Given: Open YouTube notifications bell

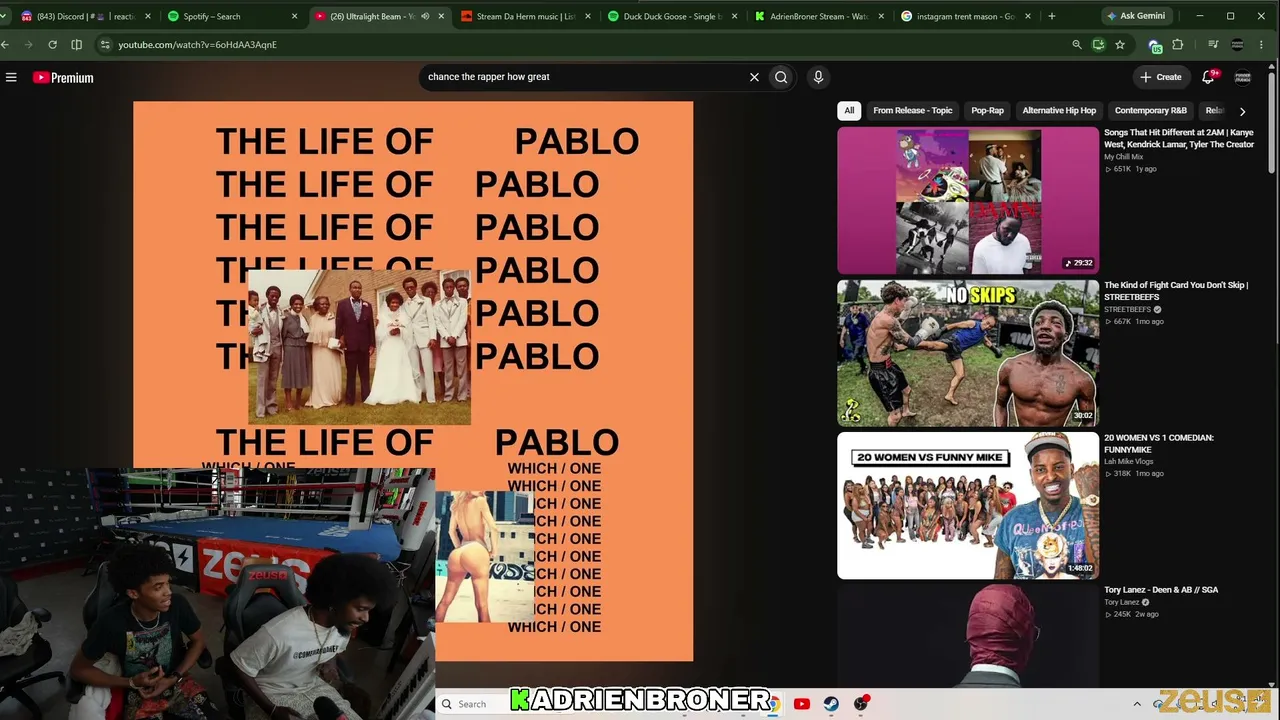Looking at the screenshot, I should click(1208, 77).
